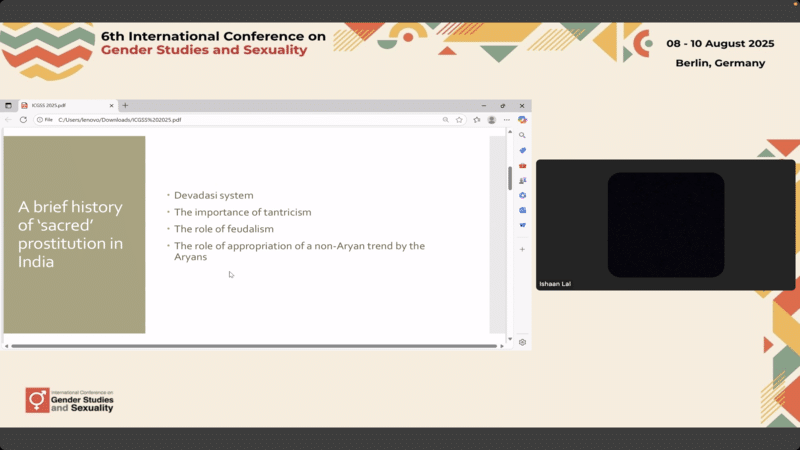Open the sidebar search icon

(522, 135)
